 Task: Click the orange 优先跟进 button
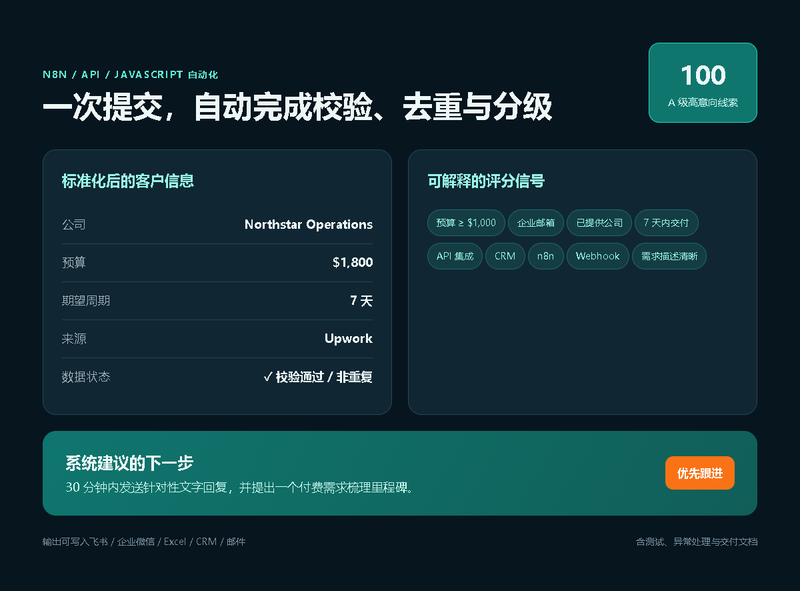pyautogui.click(x=699, y=473)
